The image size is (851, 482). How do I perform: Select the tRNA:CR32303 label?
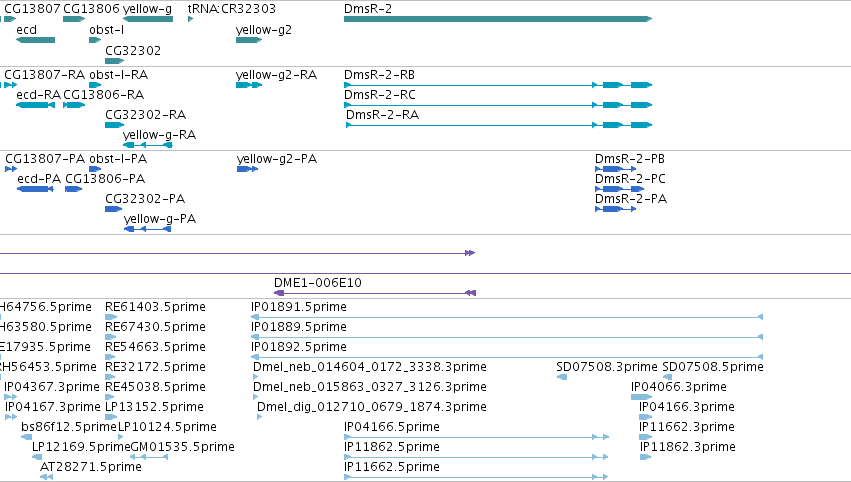click(x=232, y=9)
